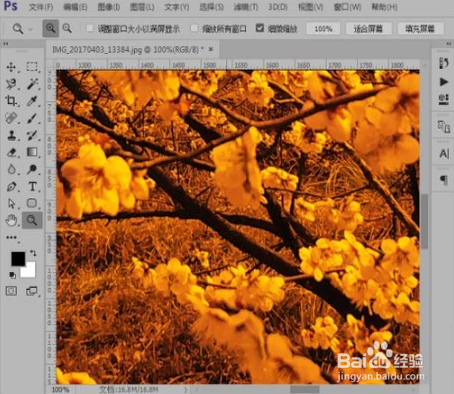Change screen mode from the toolbox
The width and height of the screenshot is (454, 394).
(32, 291)
